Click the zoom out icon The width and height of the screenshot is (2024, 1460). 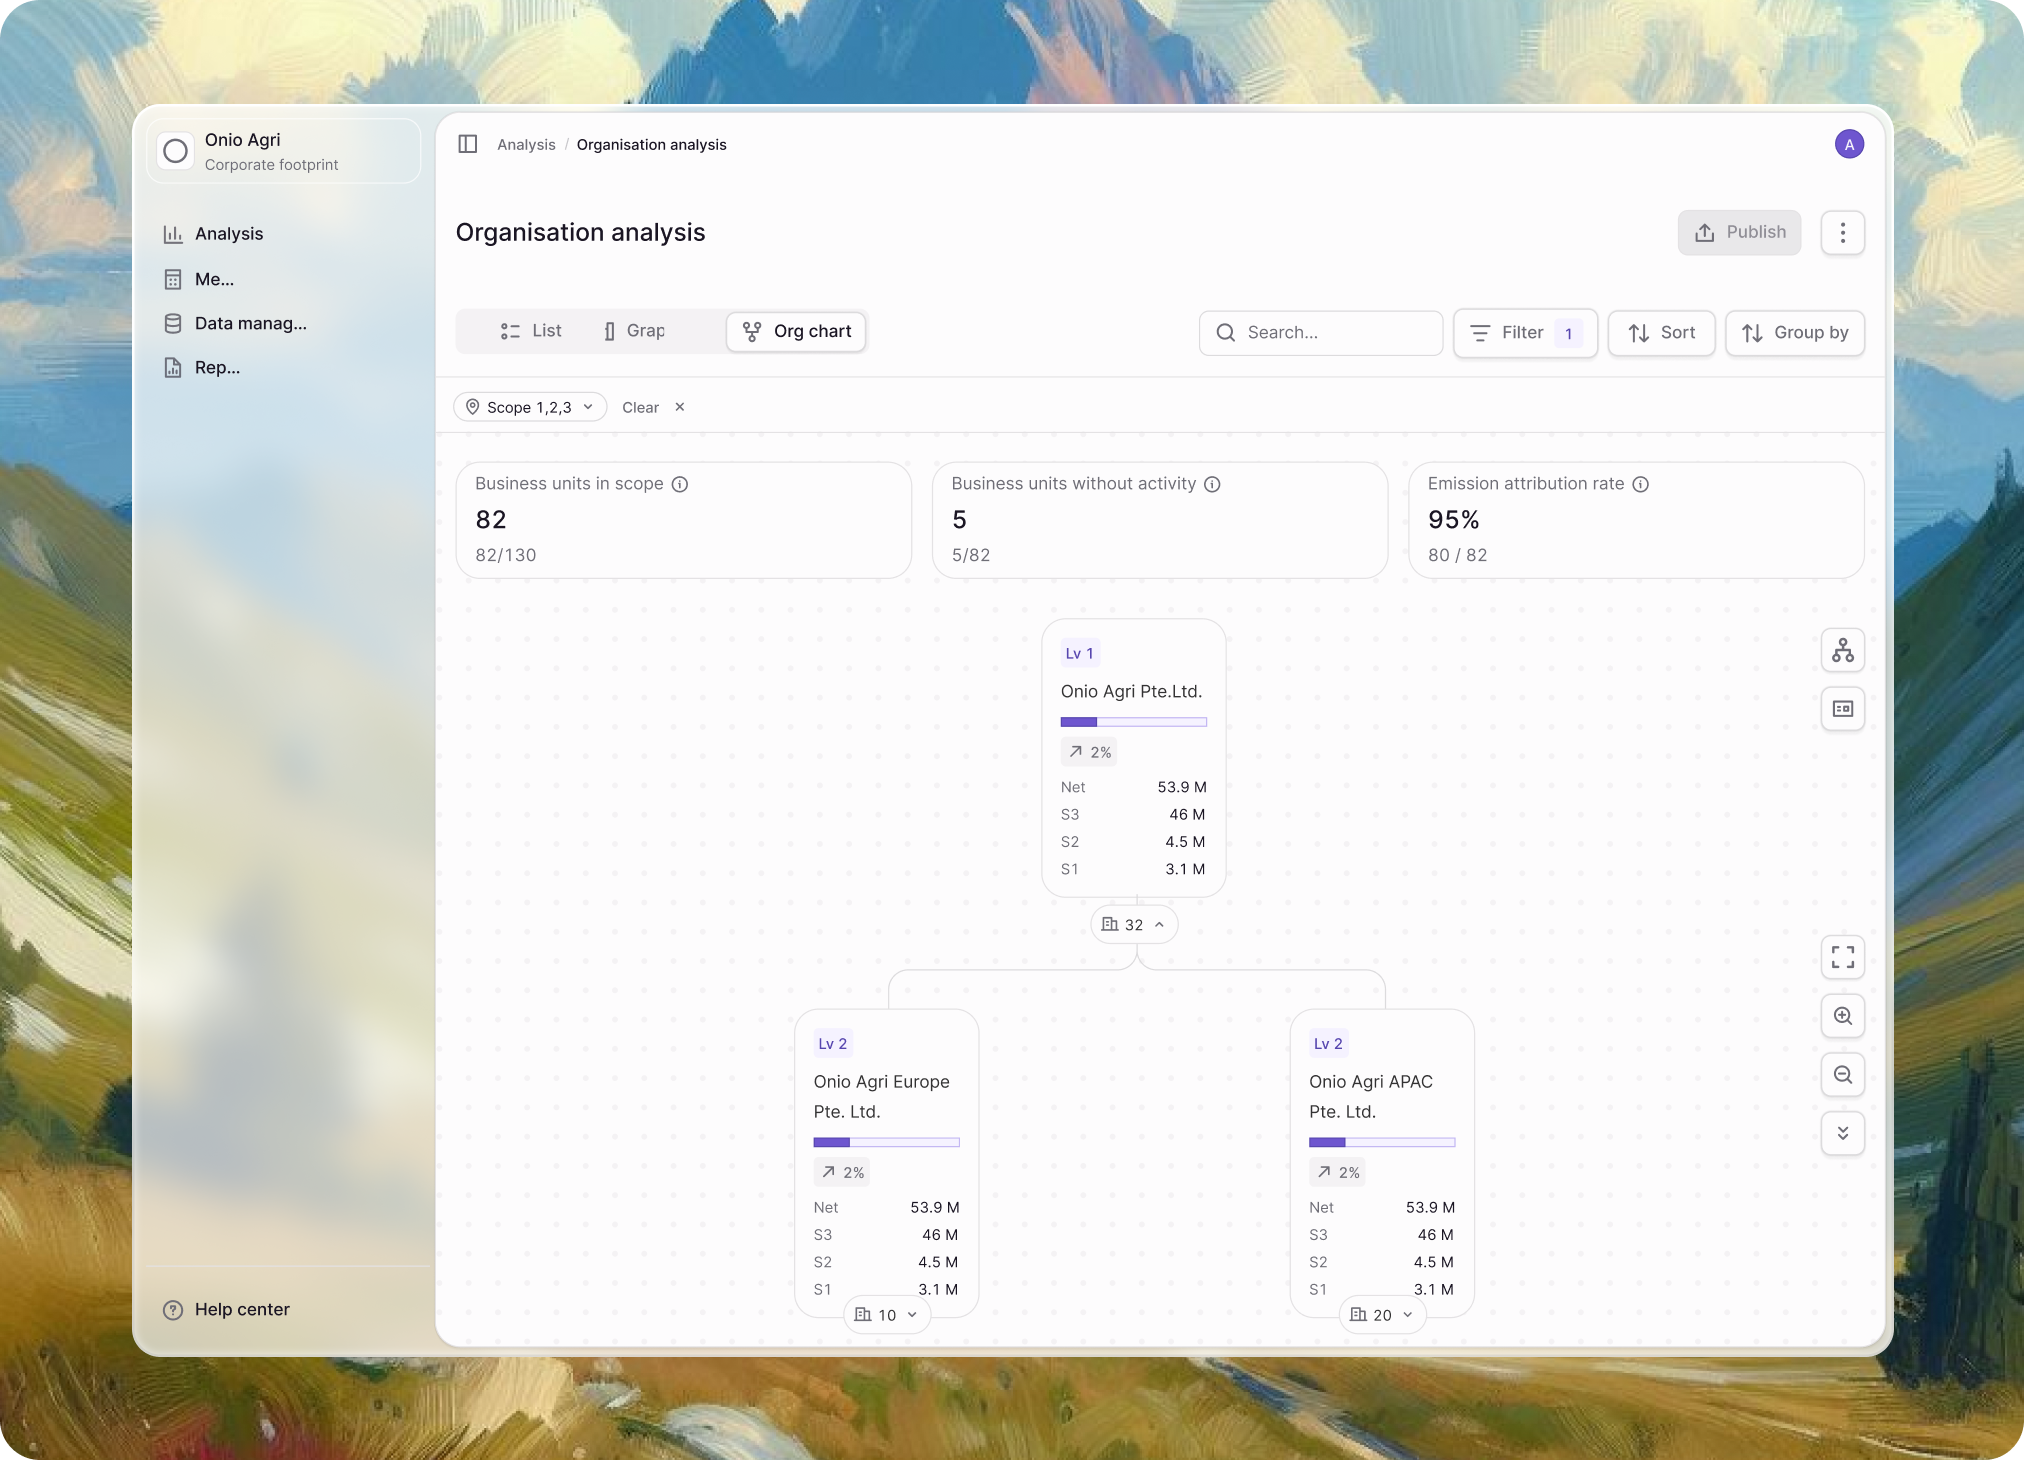tap(1842, 1073)
